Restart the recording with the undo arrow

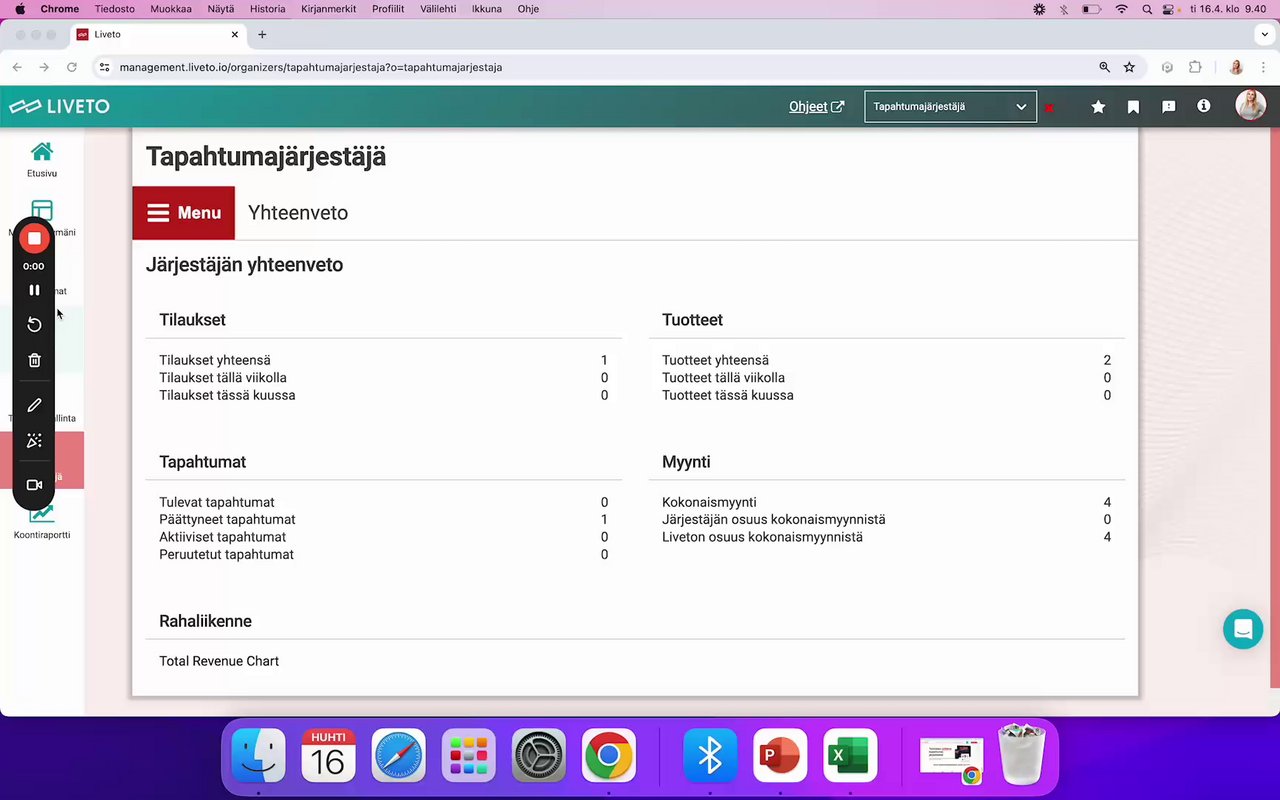coord(34,325)
